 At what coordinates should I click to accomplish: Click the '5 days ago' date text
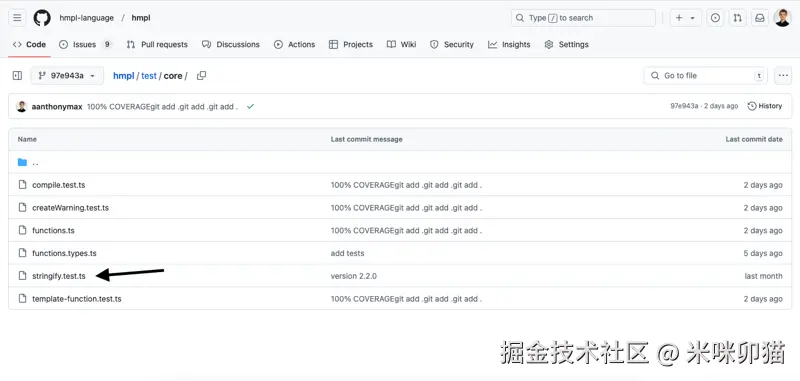(763, 253)
